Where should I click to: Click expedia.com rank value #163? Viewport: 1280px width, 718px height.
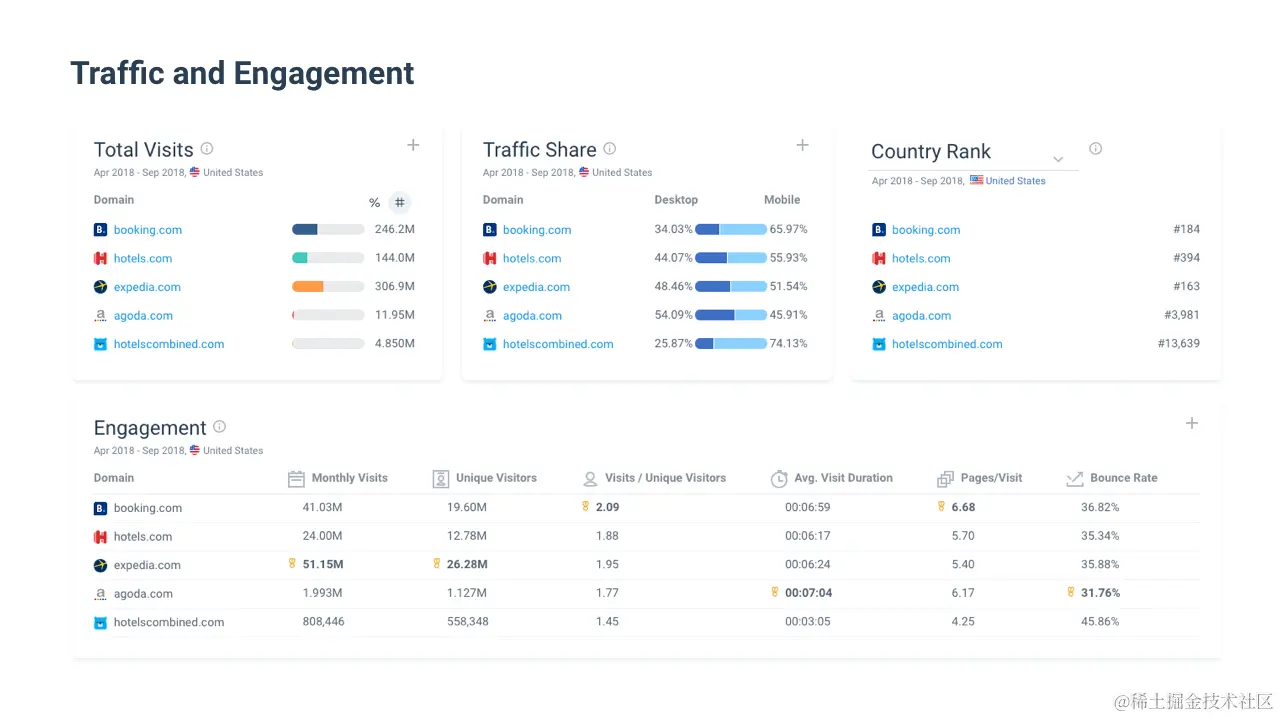(x=1186, y=286)
